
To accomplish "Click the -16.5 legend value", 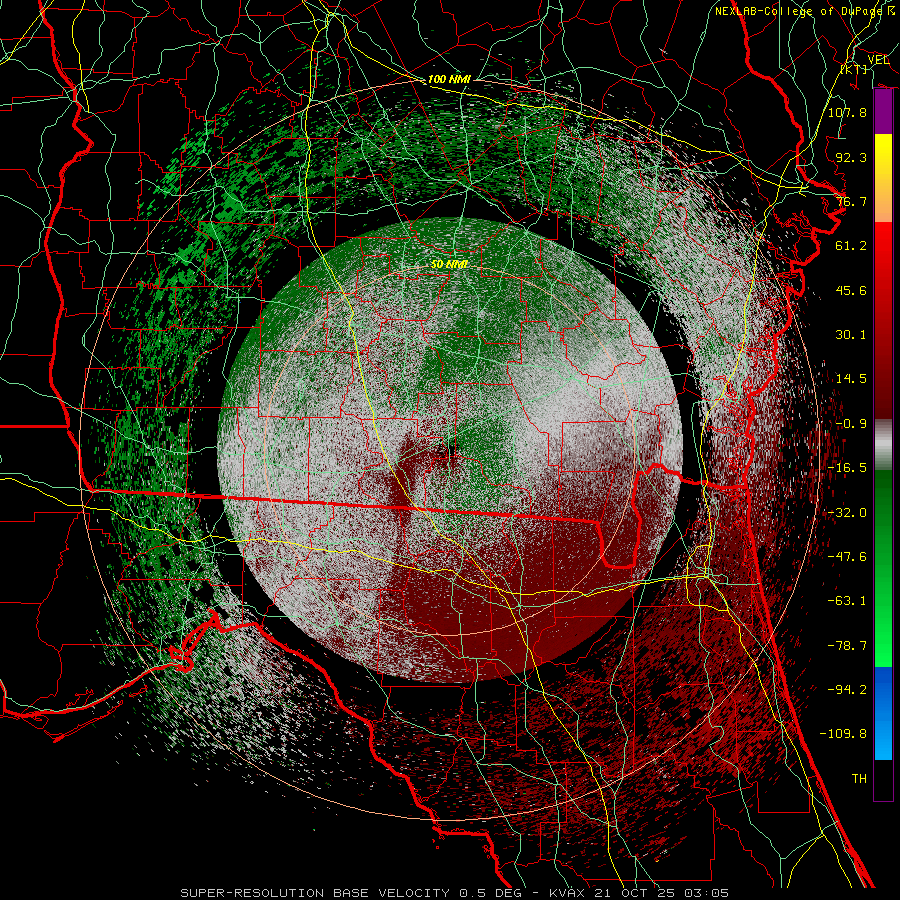I will 847,468.
